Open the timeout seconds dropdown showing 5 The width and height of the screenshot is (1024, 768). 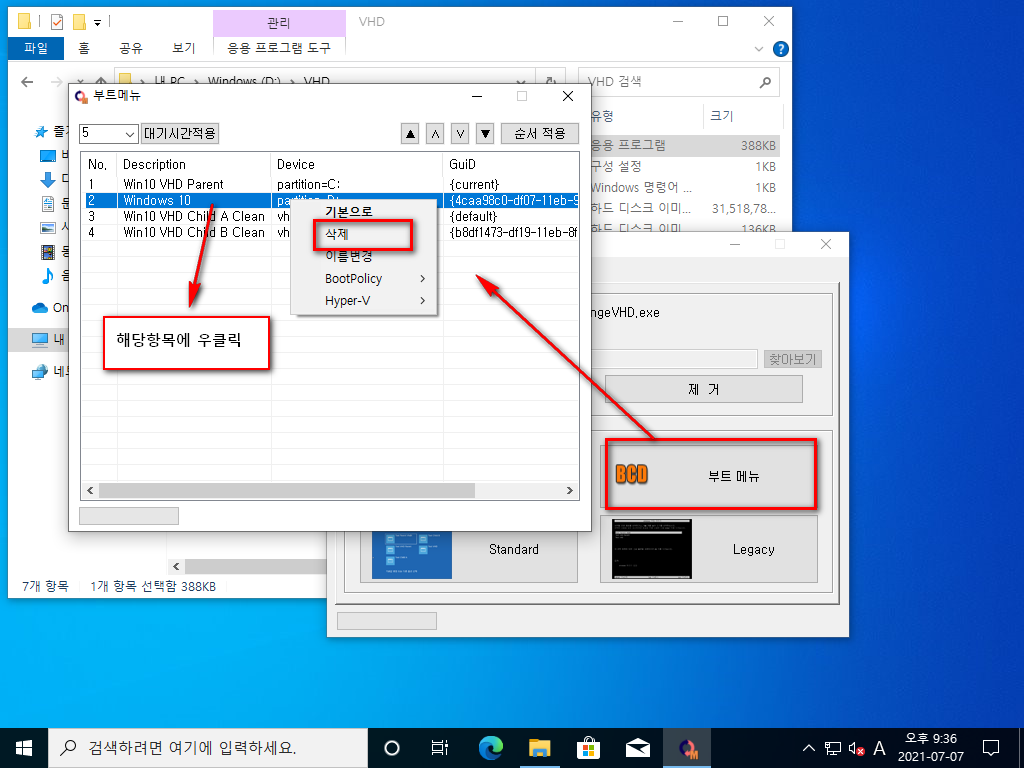click(109, 133)
